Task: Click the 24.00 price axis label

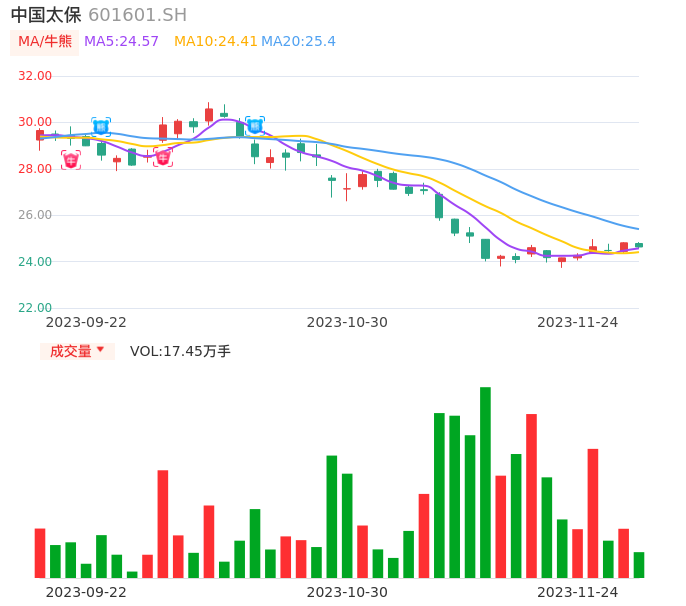Action: click(35, 262)
